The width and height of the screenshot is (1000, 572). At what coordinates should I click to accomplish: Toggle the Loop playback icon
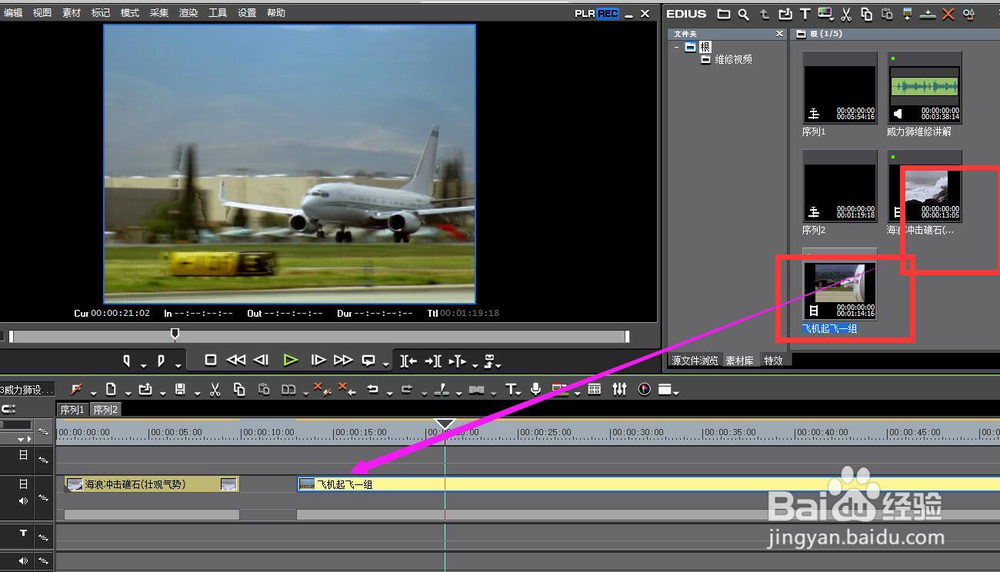[369, 360]
